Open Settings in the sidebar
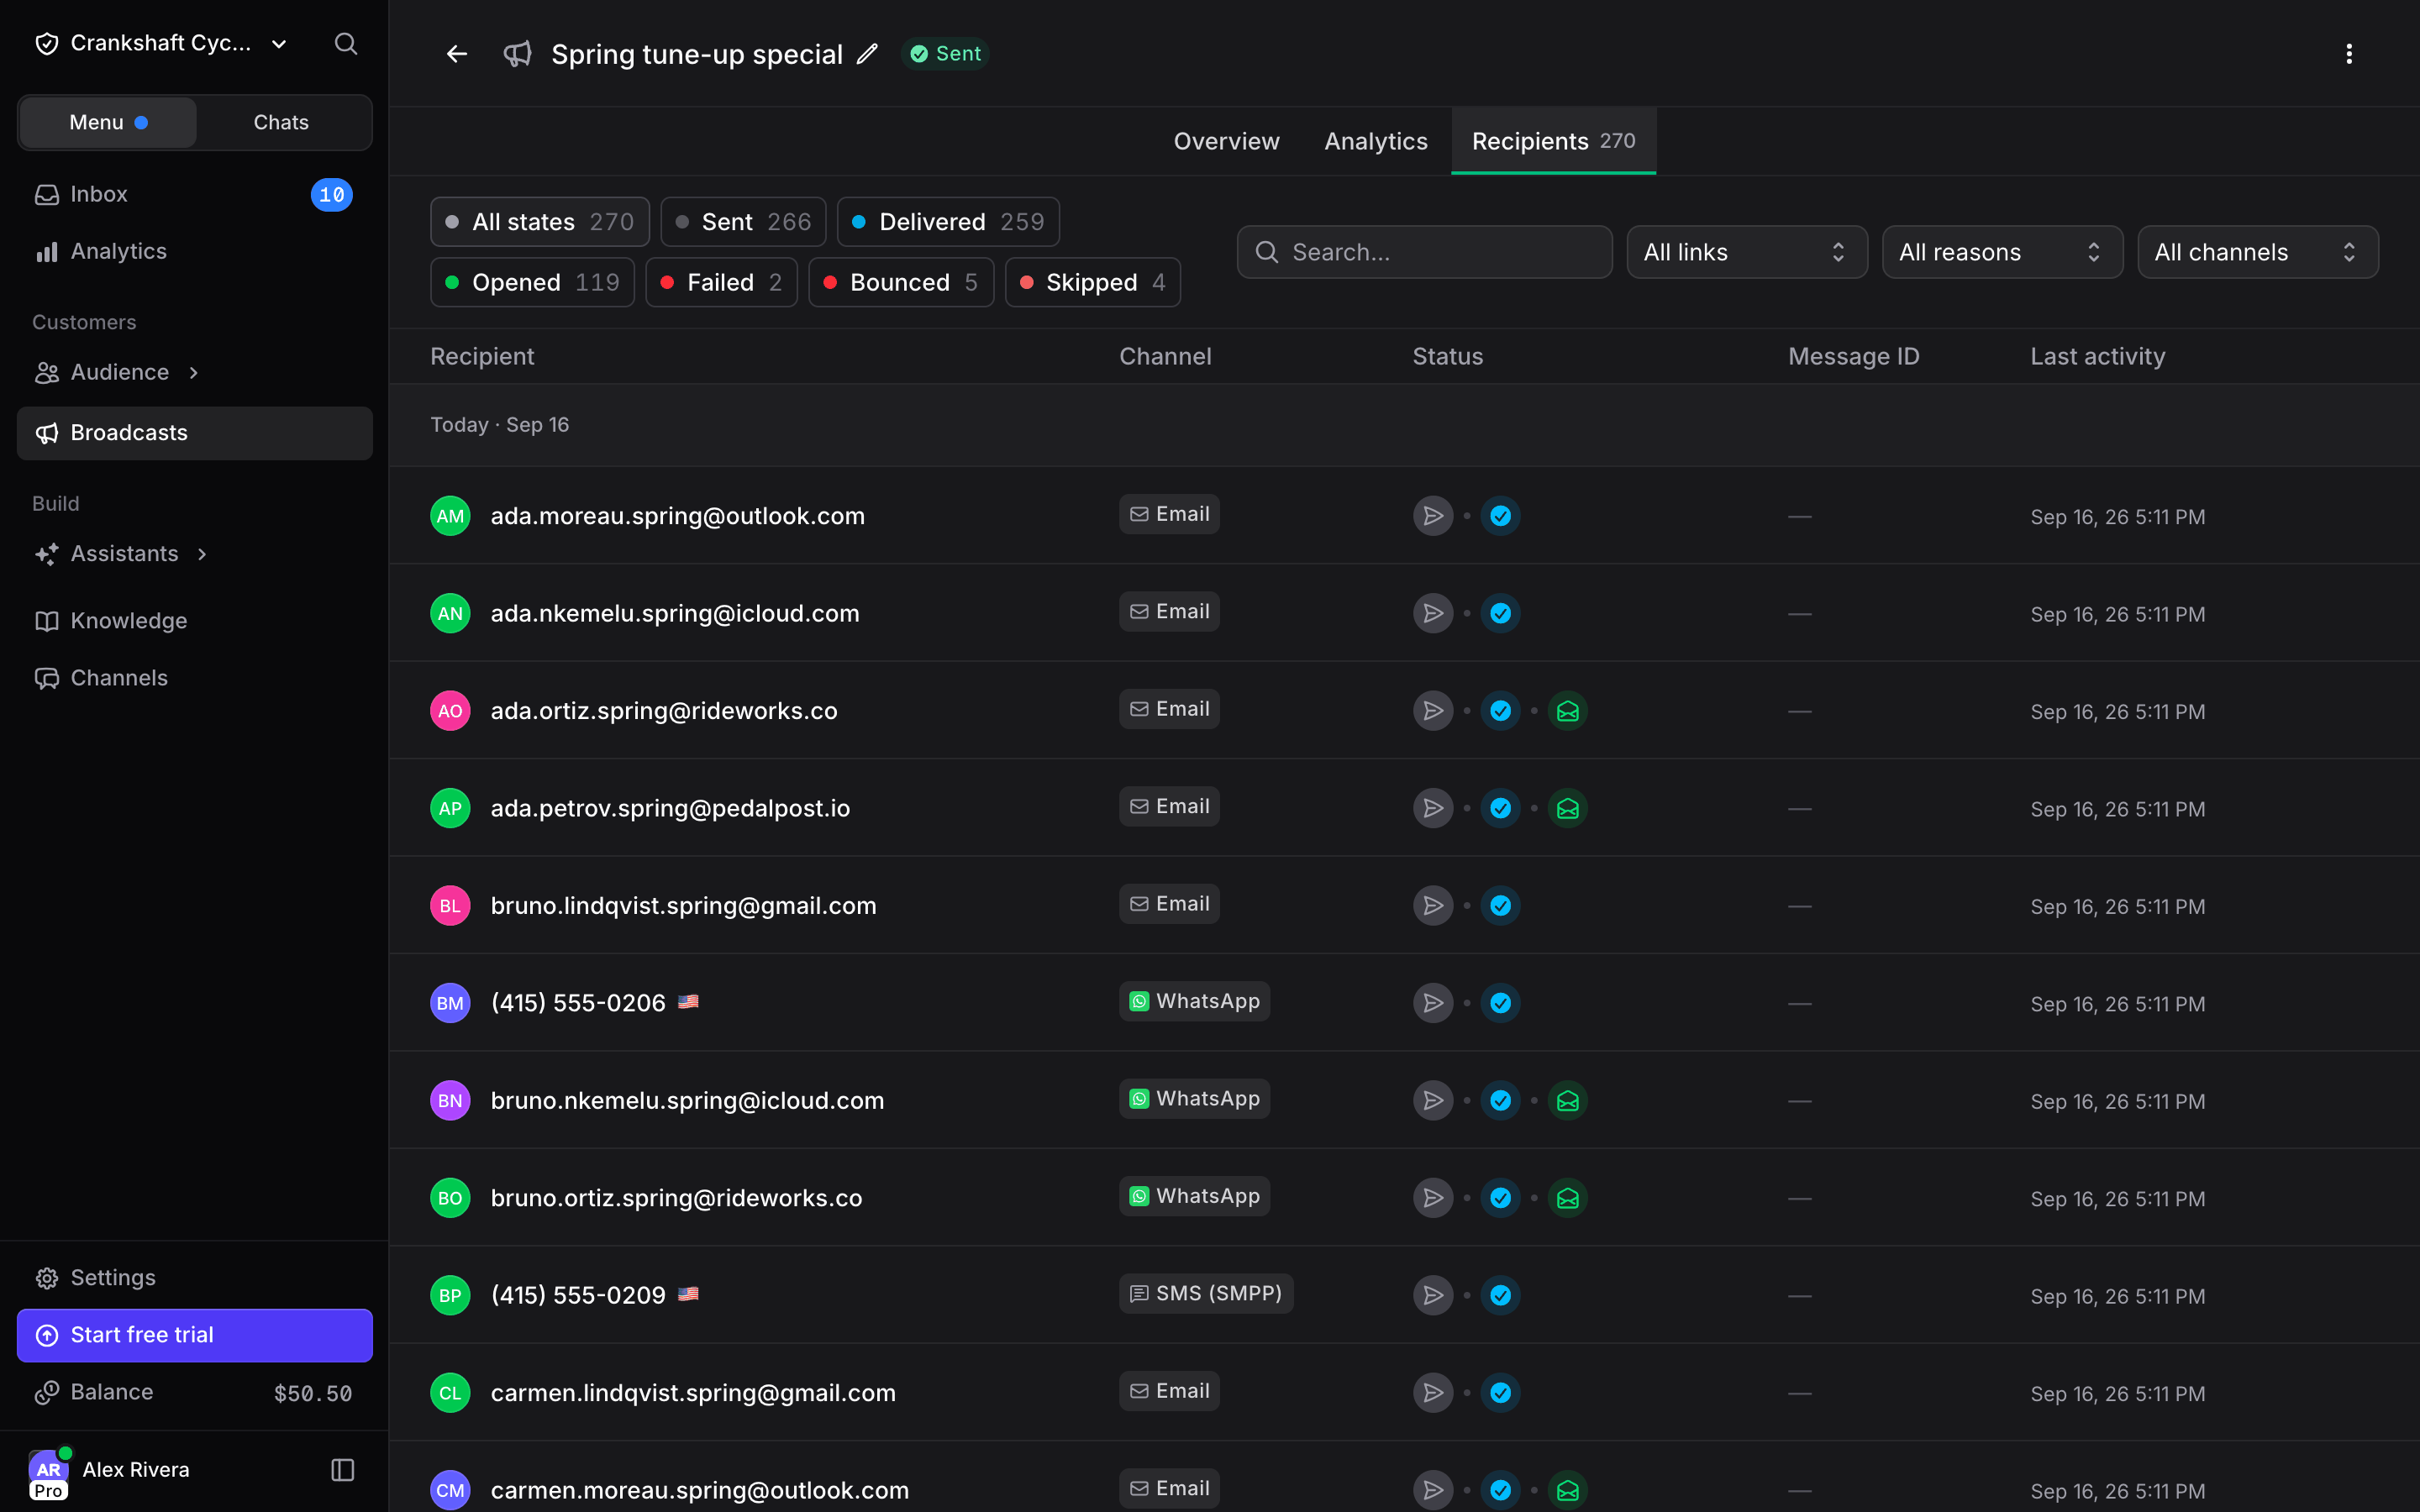This screenshot has width=2420, height=1512. coord(194,1278)
